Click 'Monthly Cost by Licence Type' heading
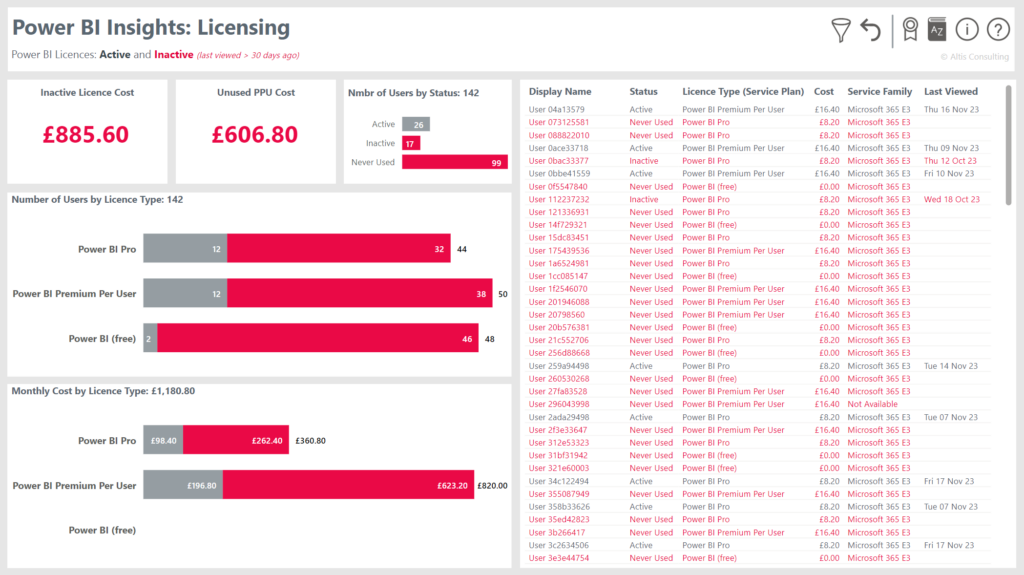Screen dimensions: 1024x575 click(x=103, y=391)
